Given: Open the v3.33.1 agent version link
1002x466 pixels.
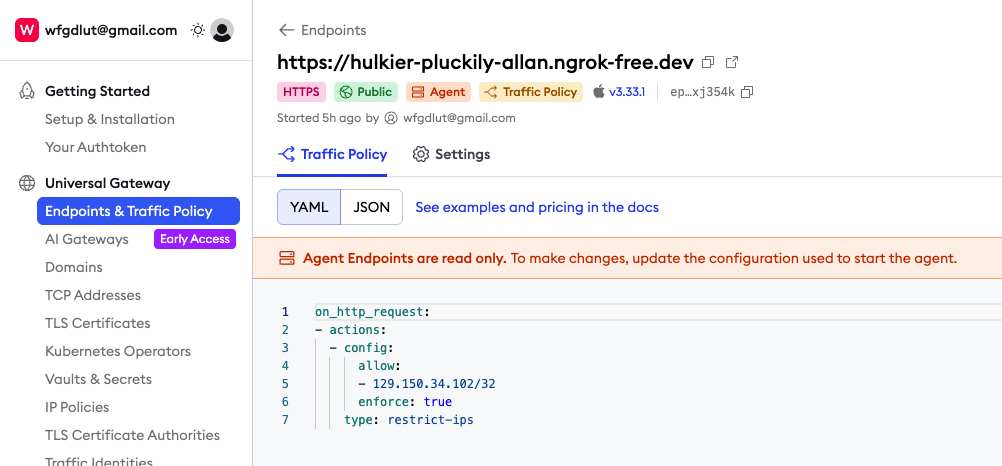Looking at the screenshot, I should coord(627,92).
